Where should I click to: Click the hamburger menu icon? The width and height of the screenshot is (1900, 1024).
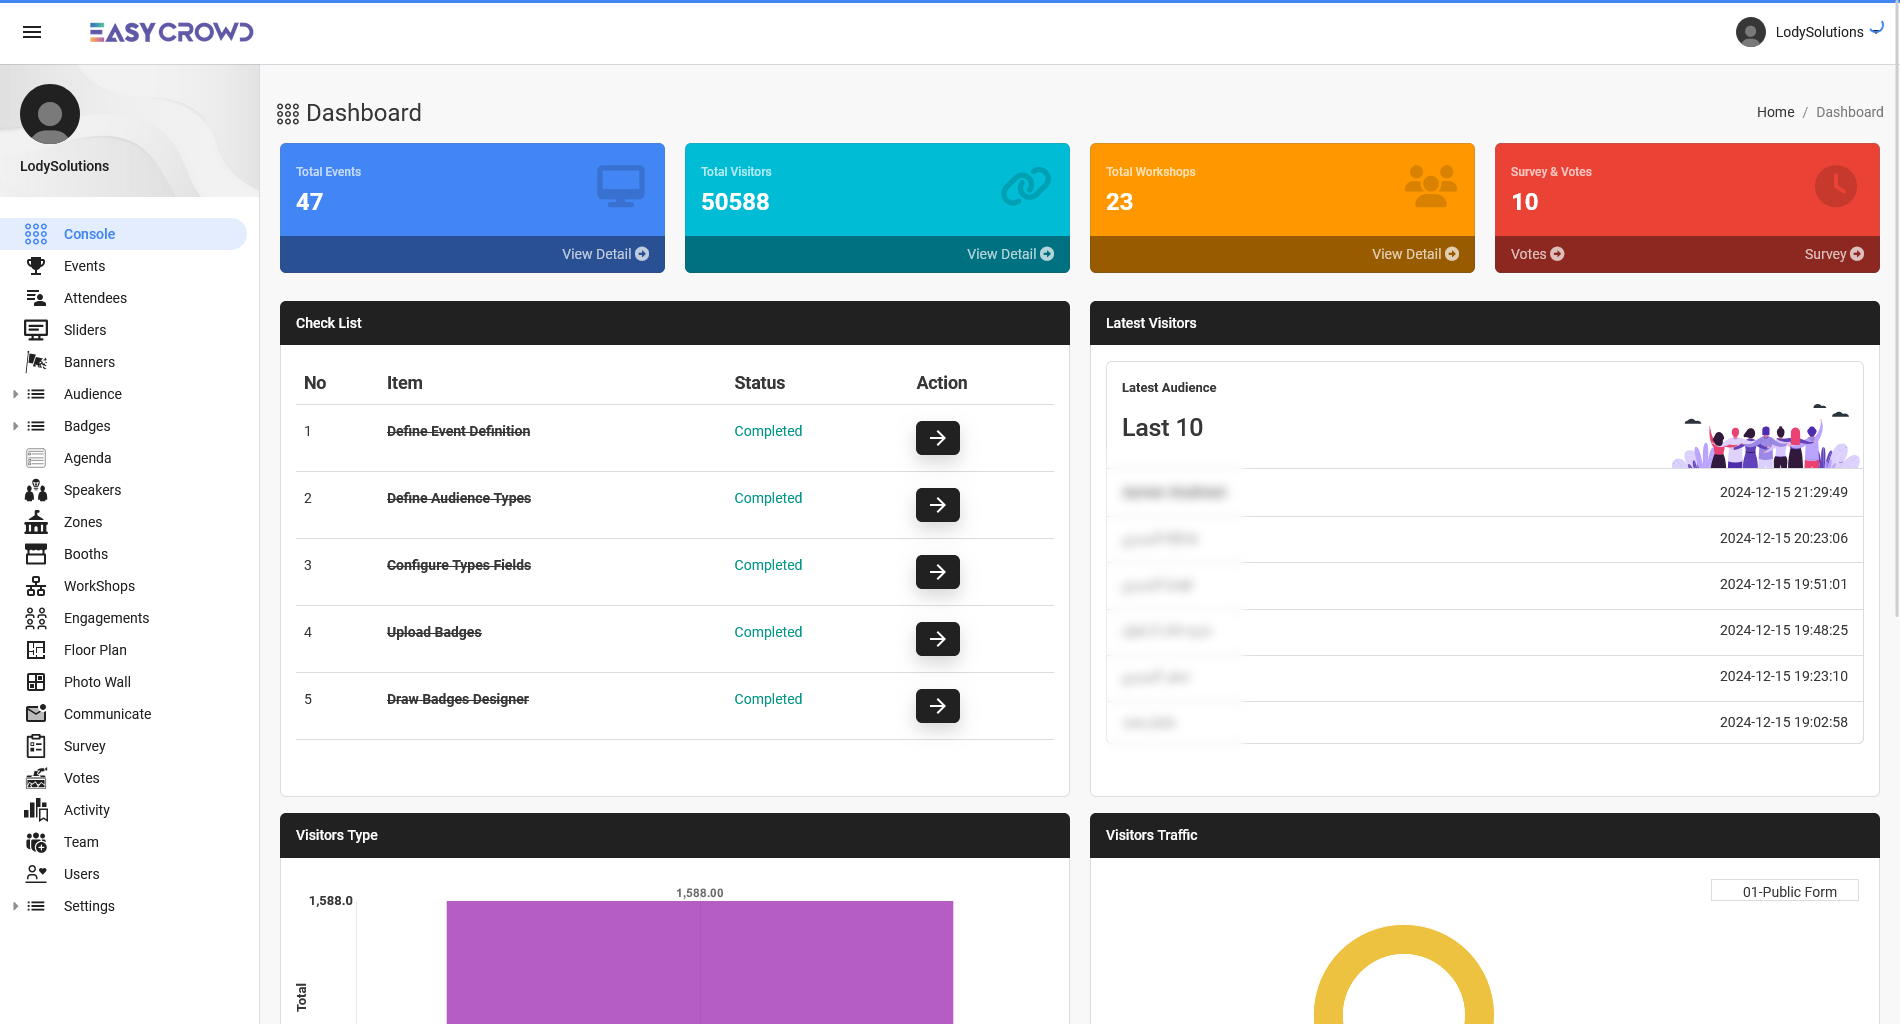(32, 32)
